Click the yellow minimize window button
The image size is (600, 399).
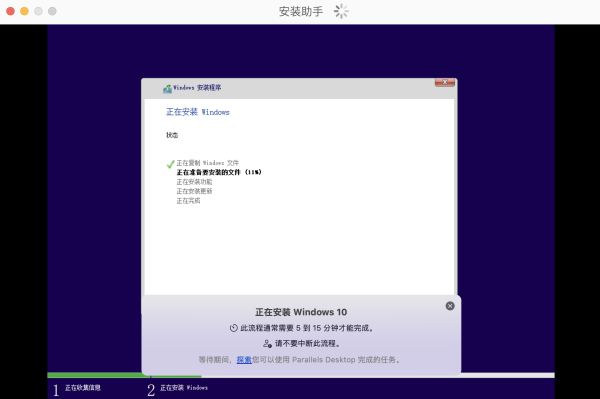[24, 11]
